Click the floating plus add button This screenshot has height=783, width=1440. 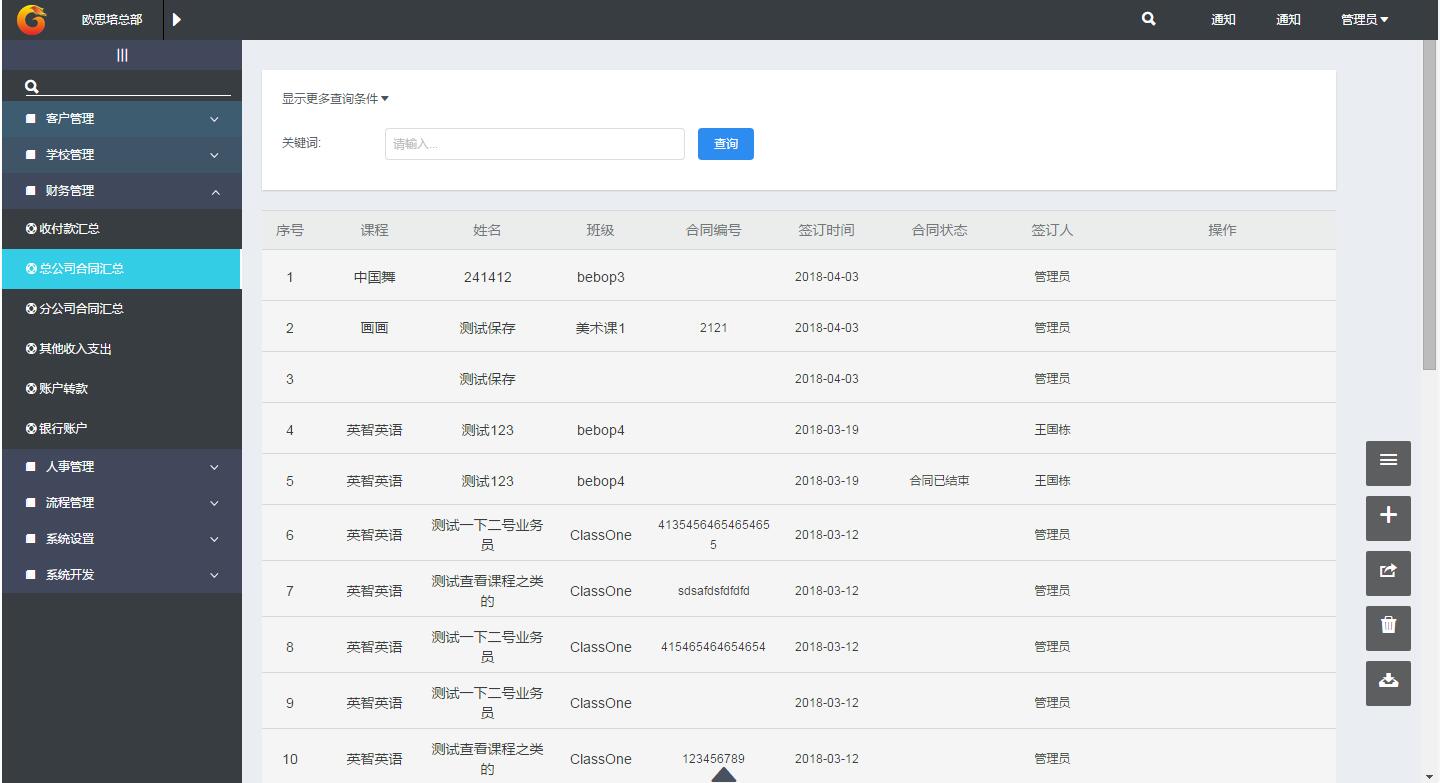(1388, 516)
